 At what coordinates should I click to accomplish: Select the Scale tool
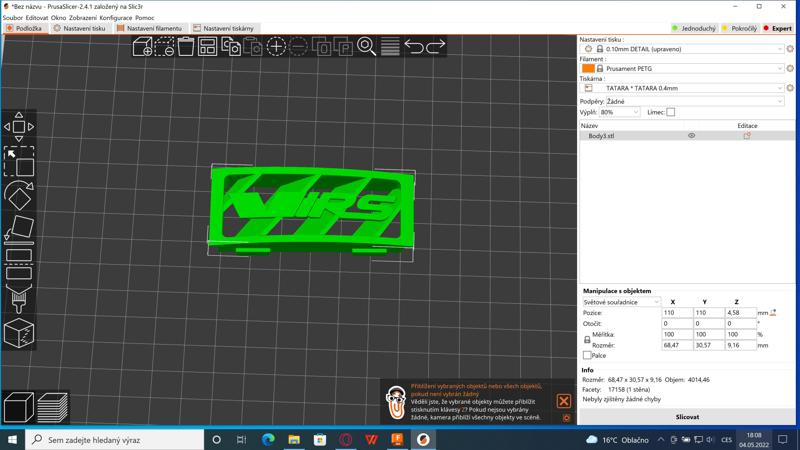[19, 162]
